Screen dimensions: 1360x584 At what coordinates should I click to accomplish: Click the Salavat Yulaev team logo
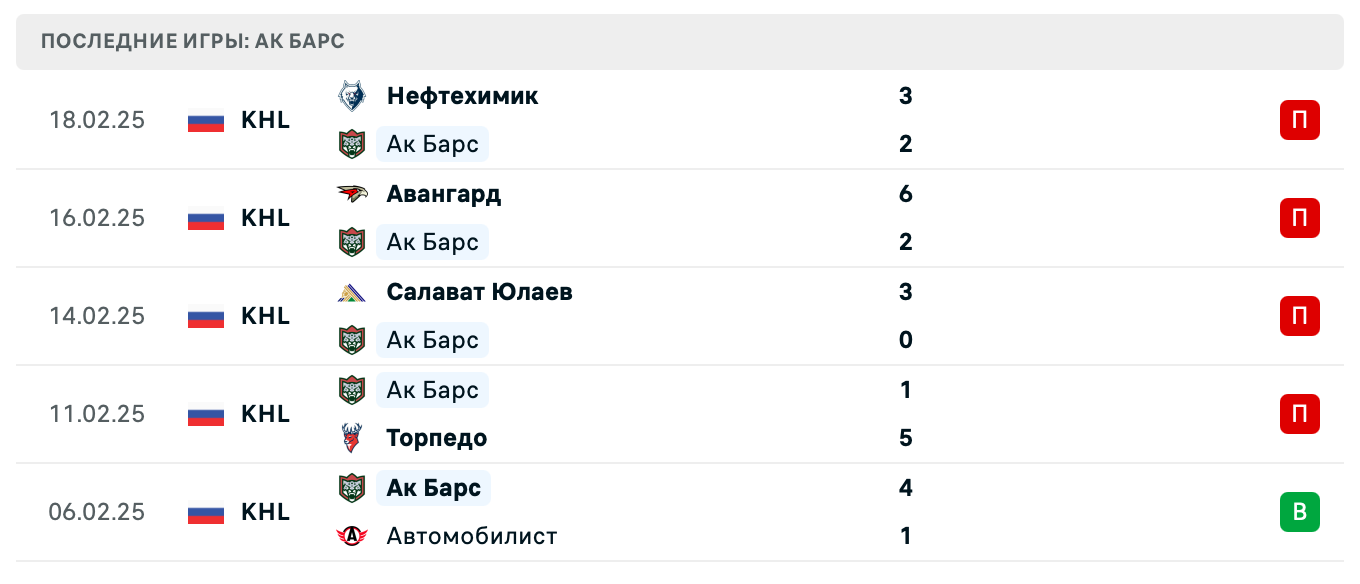[351, 292]
